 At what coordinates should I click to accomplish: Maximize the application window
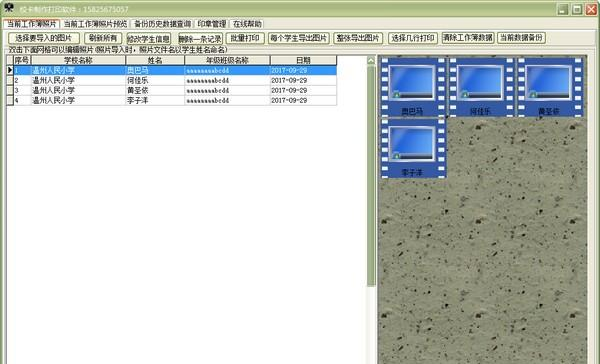click(x=577, y=9)
